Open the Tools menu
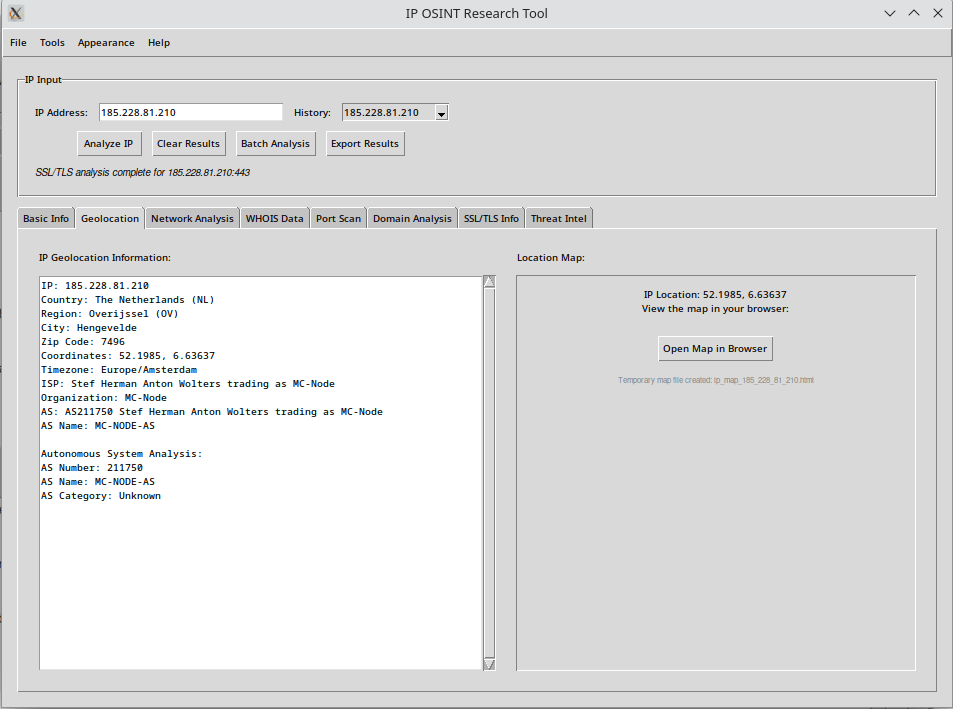The width and height of the screenshot is (953, 709). point(52,43)
